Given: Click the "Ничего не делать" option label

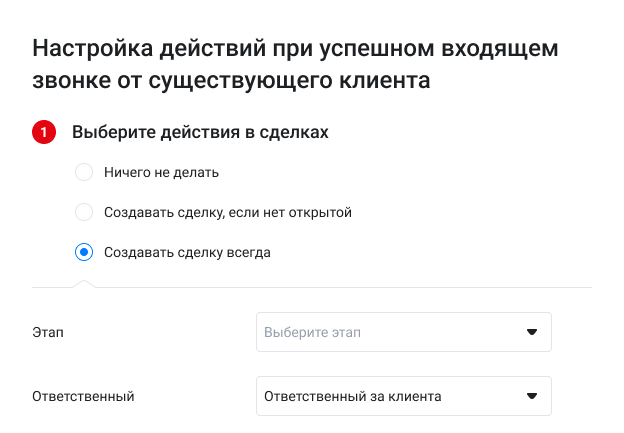Looking at the screenshot, I should 161,172.
